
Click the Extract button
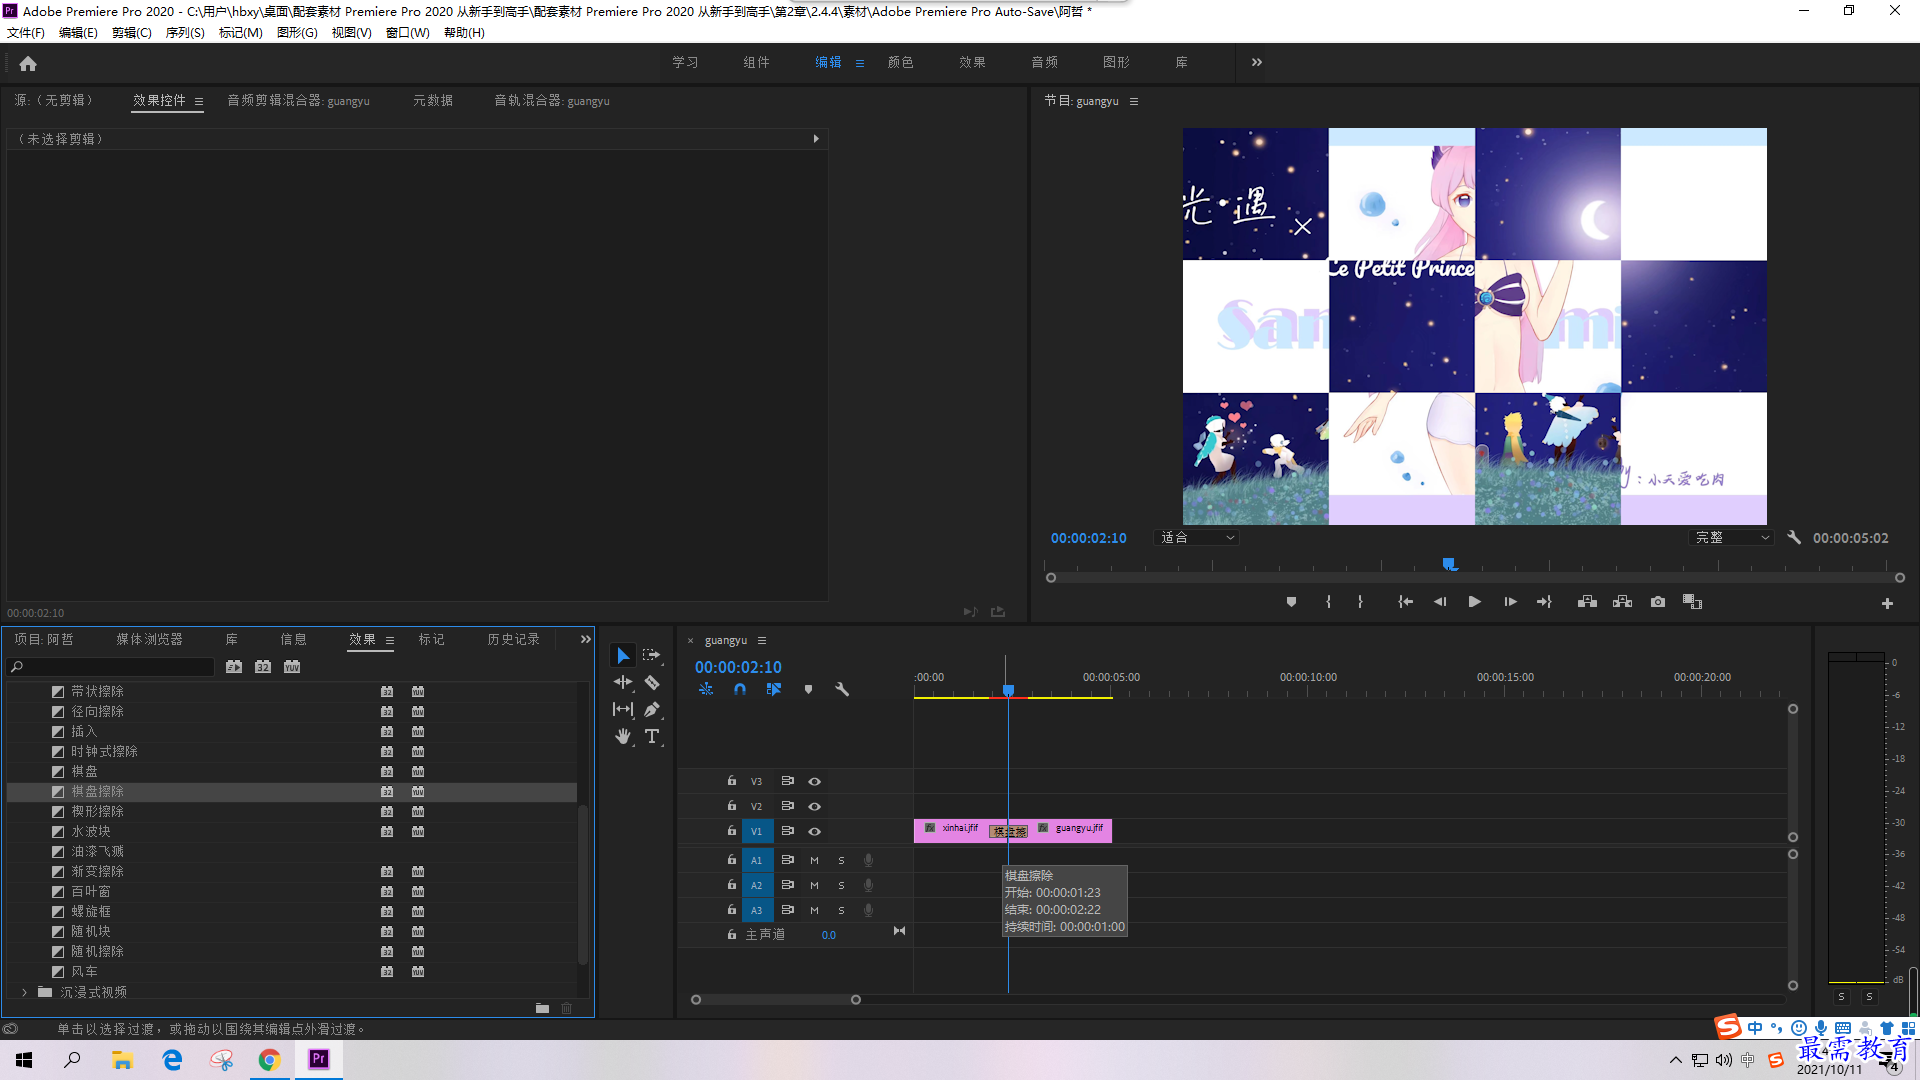1622,602
